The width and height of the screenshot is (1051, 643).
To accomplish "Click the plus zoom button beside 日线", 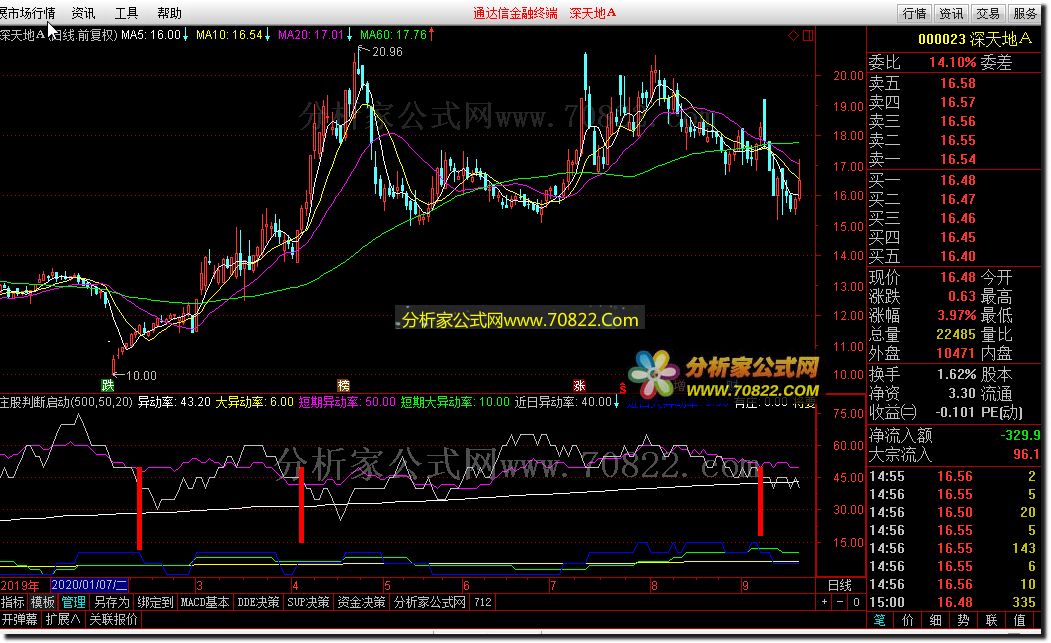I will pos(824,602).
